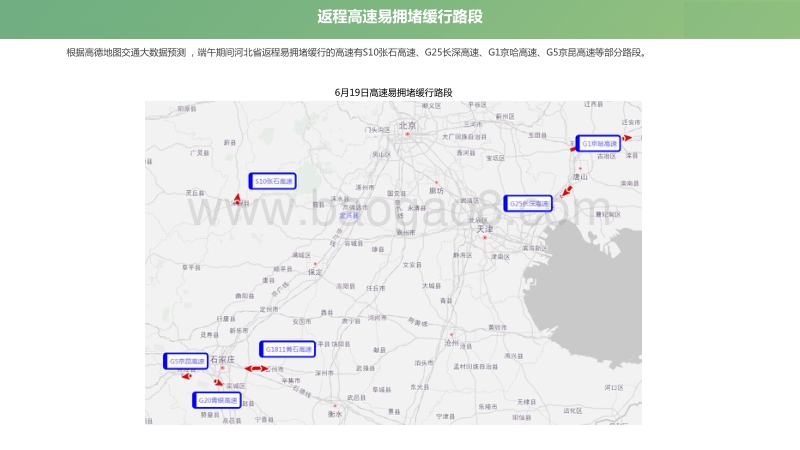Click the 宝坻区 map label
The width and height of the screenshot is (800, 450).
click(495, 158)
